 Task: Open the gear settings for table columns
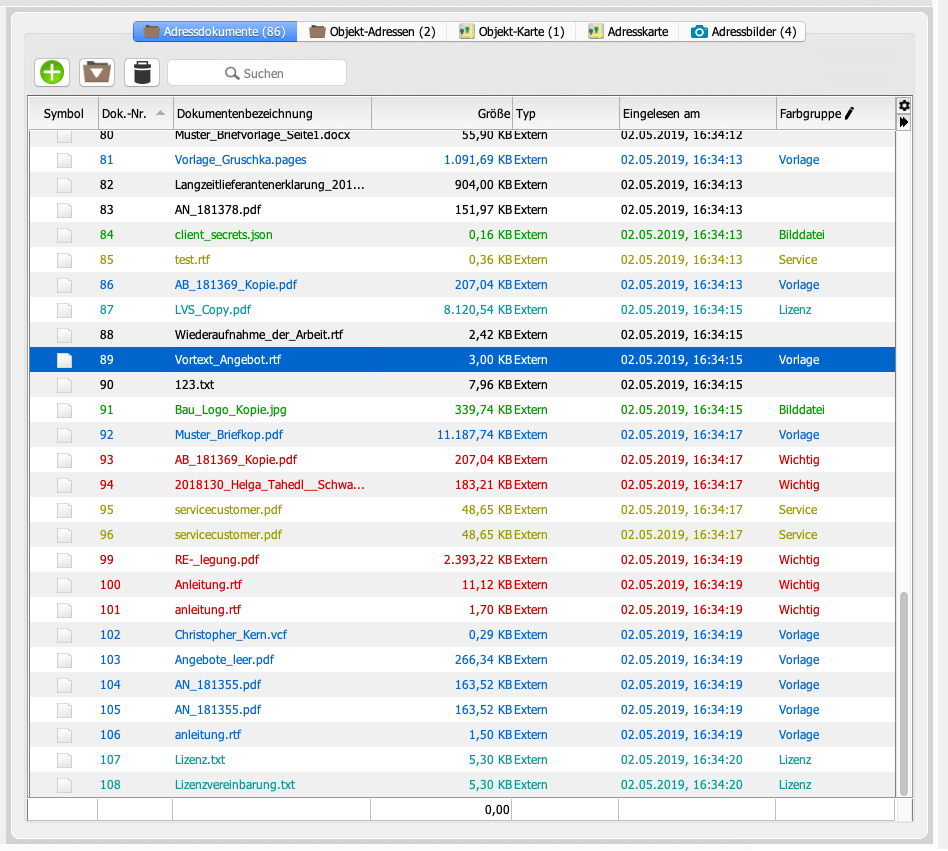point(904,106)
